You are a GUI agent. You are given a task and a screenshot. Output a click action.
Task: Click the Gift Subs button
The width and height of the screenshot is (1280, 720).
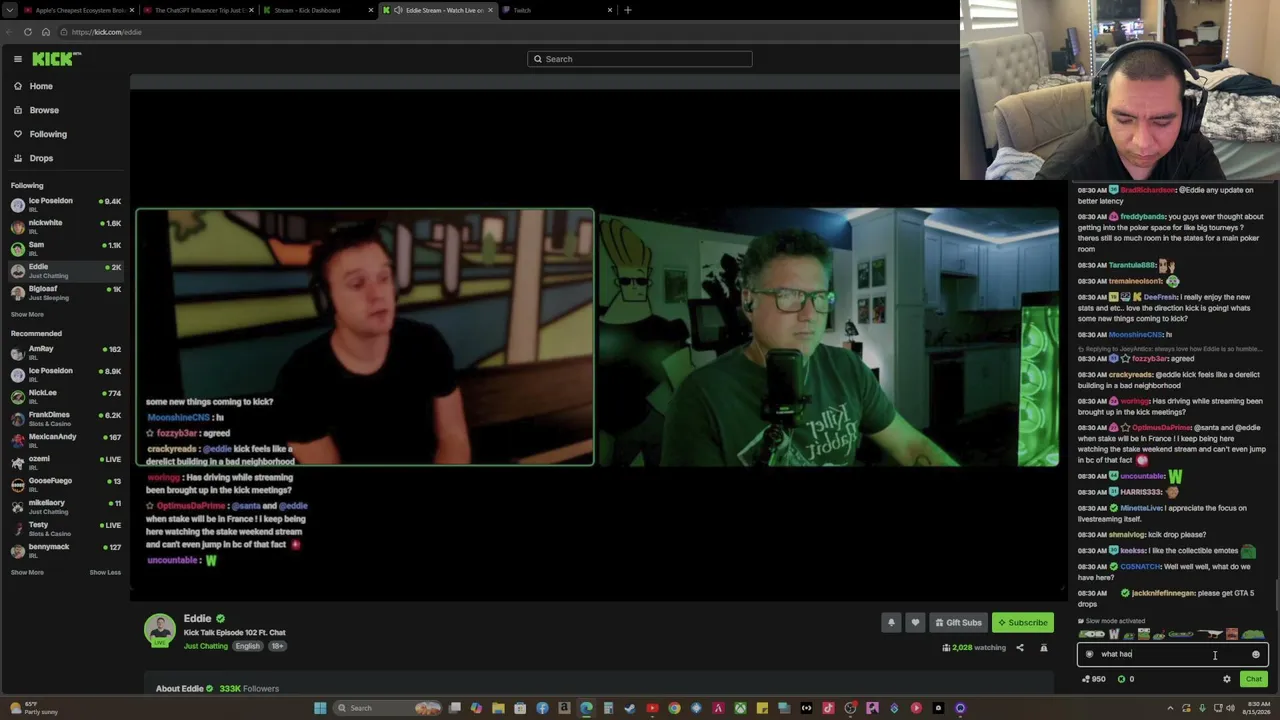coord(958,623)
